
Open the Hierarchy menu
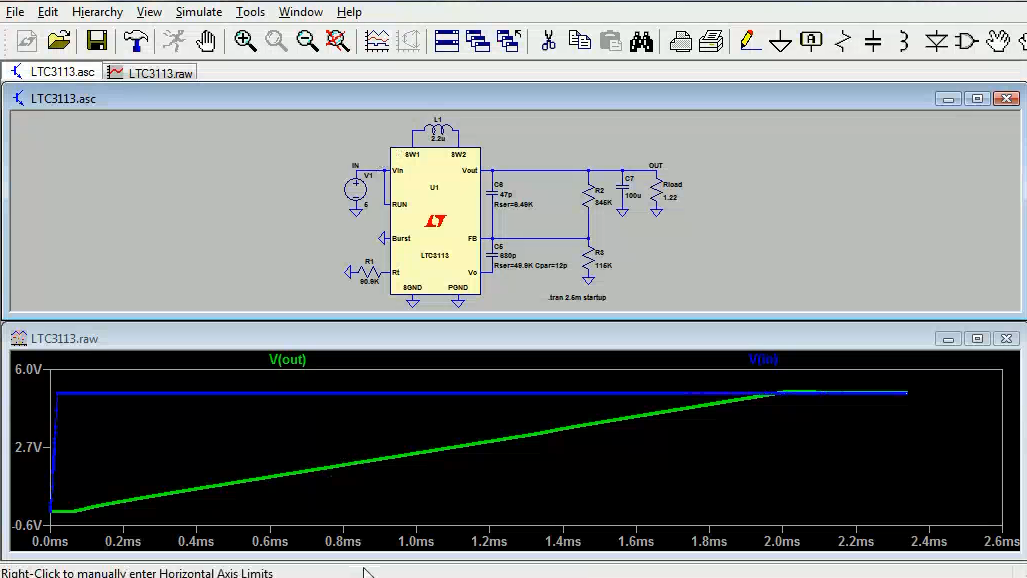click(x=97, y=12)
